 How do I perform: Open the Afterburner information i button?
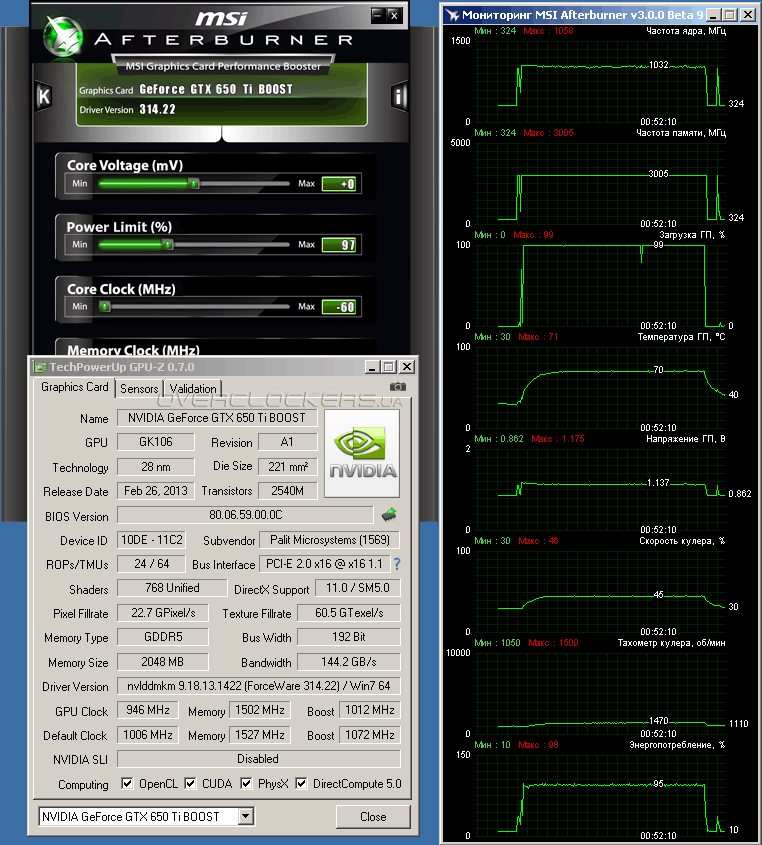399,96
